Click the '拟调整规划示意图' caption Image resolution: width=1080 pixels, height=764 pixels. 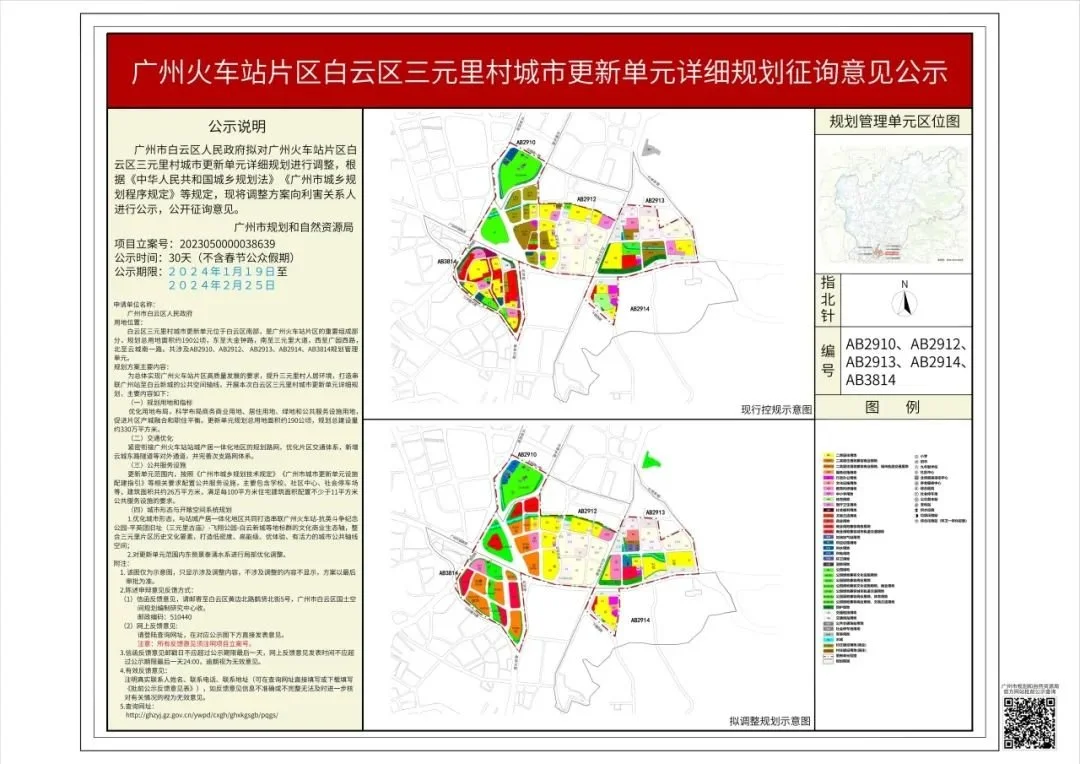pyautogui.click(x=770, y=721)
